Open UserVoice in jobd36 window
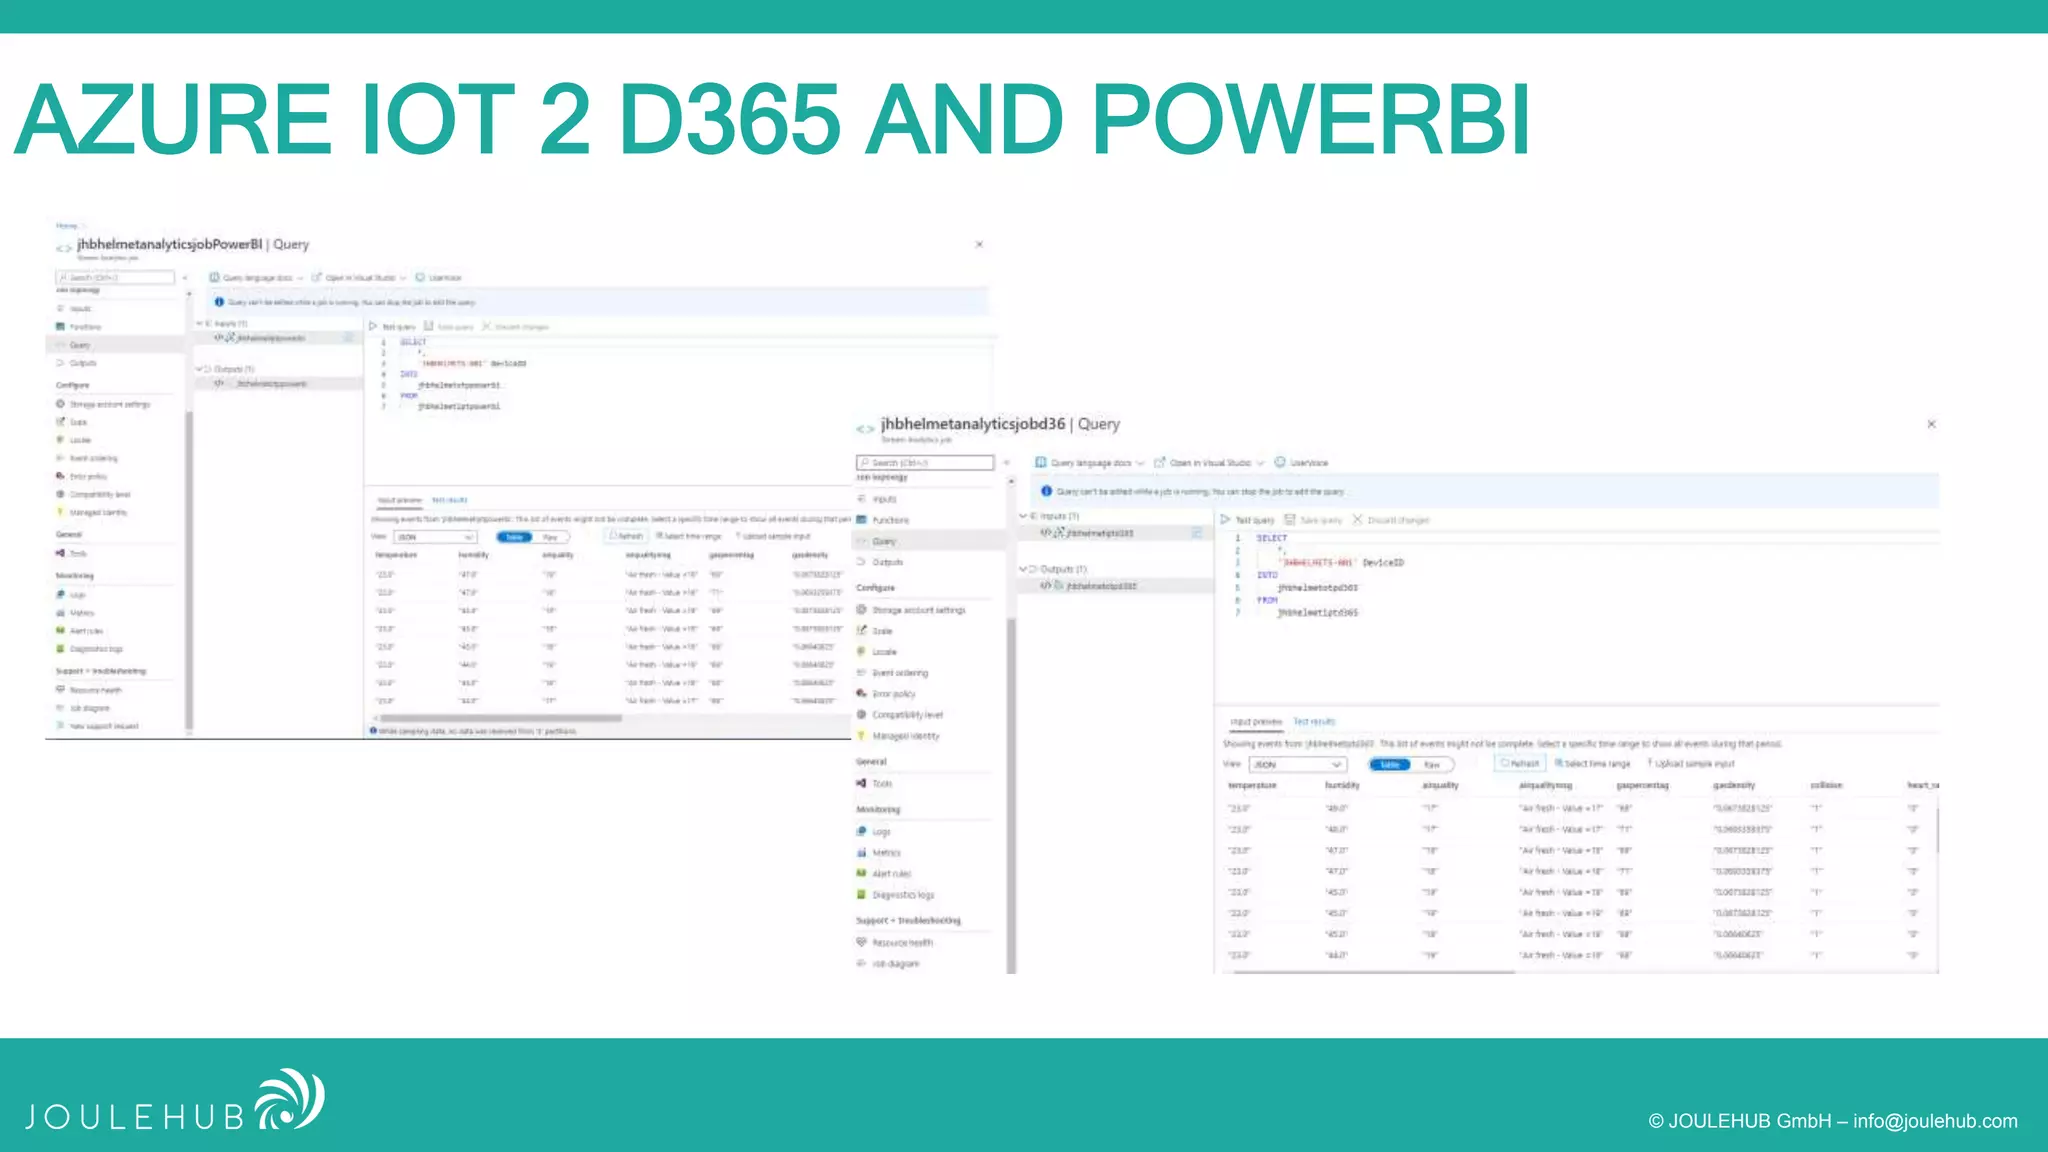The image size is (2048, 1152). [1301, 463]
